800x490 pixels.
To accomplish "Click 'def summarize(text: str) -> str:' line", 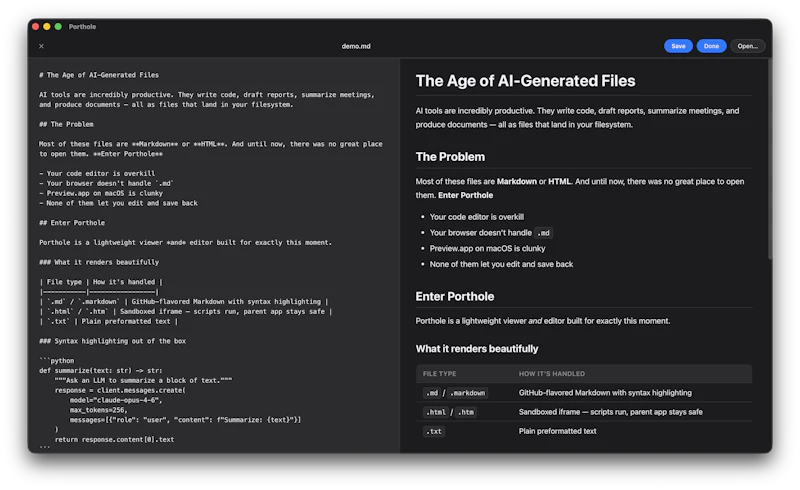I will click(x=101, y=371).
